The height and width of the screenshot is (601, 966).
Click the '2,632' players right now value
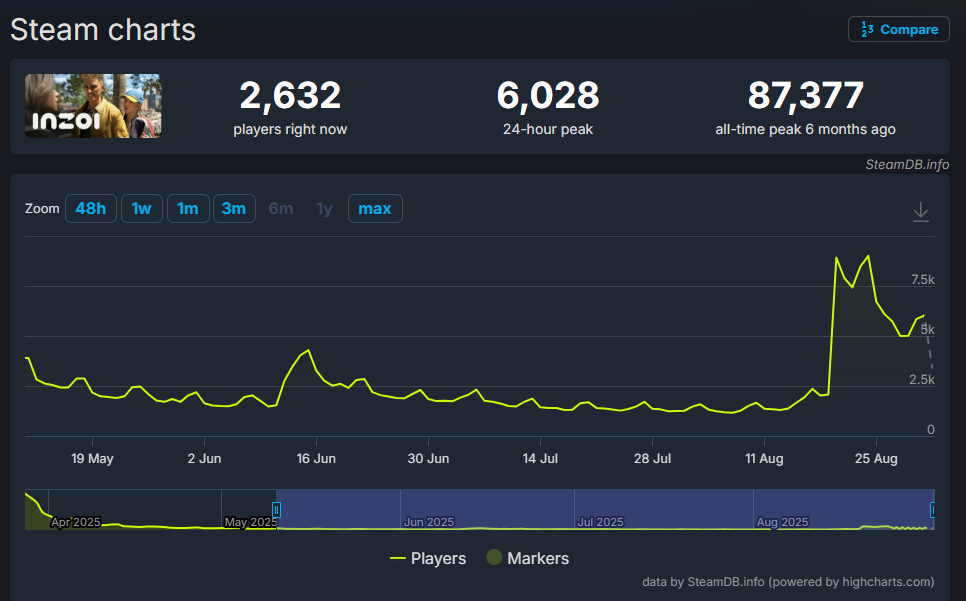[x=290, y=95]
